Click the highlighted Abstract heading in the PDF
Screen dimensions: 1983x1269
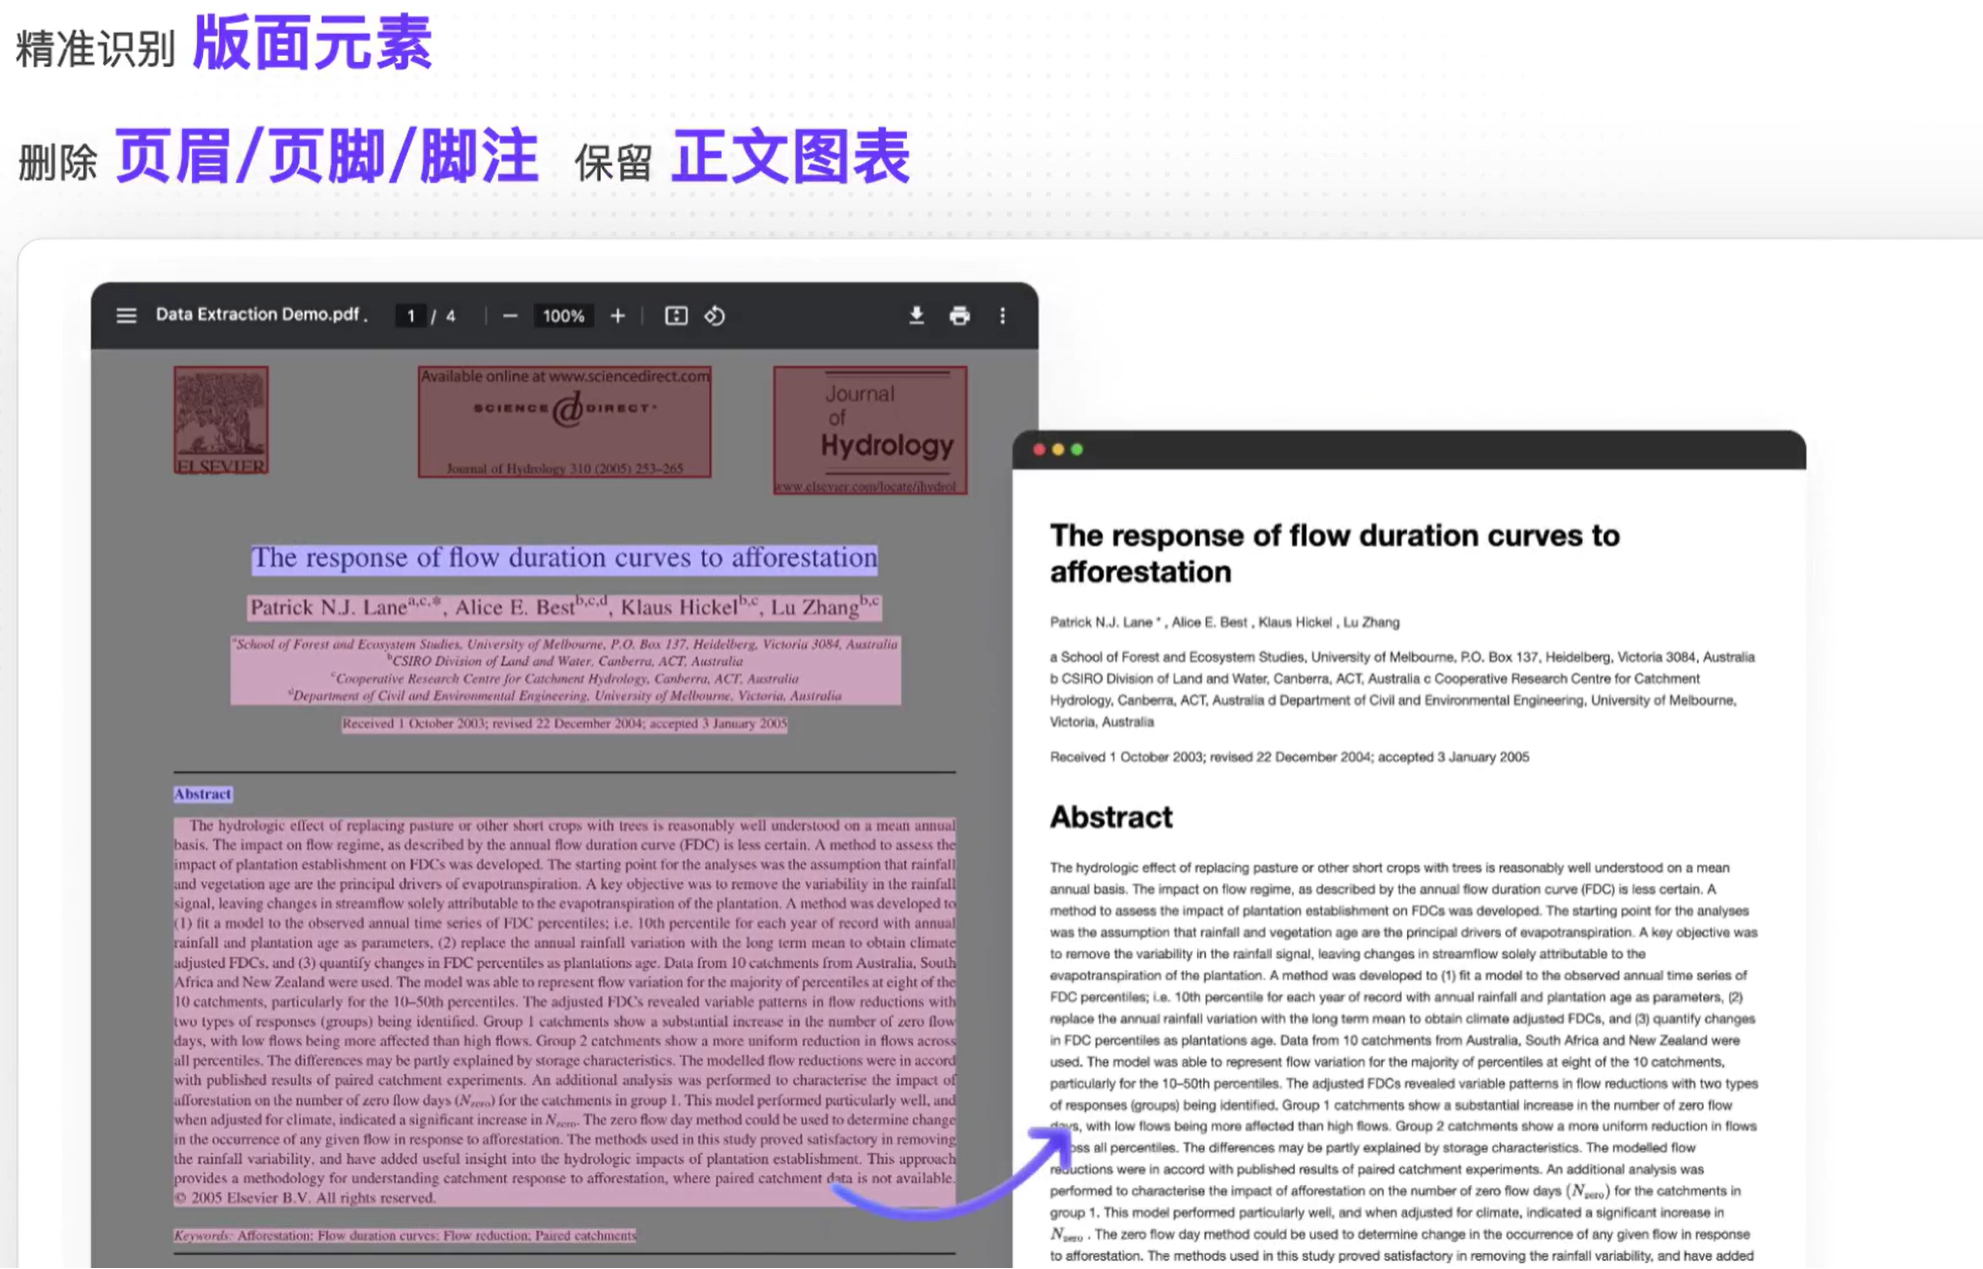[202, 794]
